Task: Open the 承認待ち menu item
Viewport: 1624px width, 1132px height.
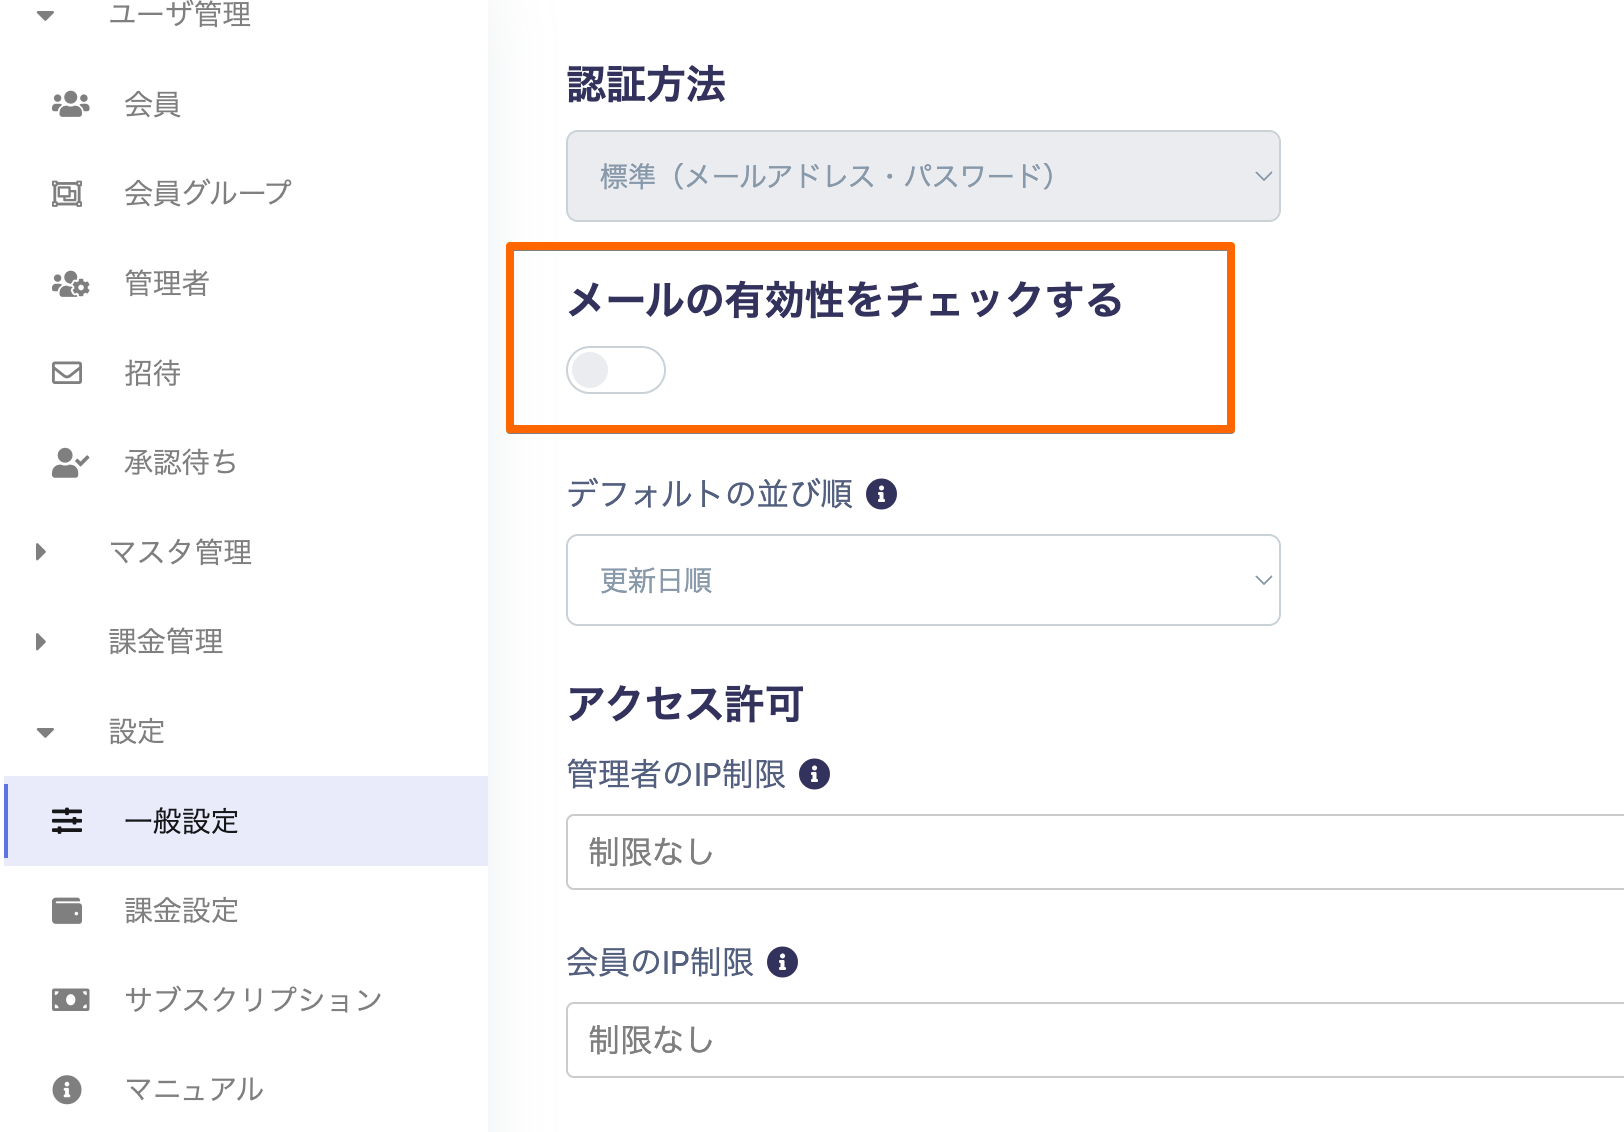Action: click(180, 462)
